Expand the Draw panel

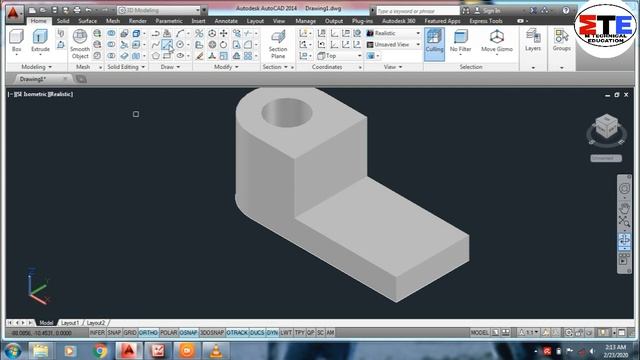(x=170, y=67)
